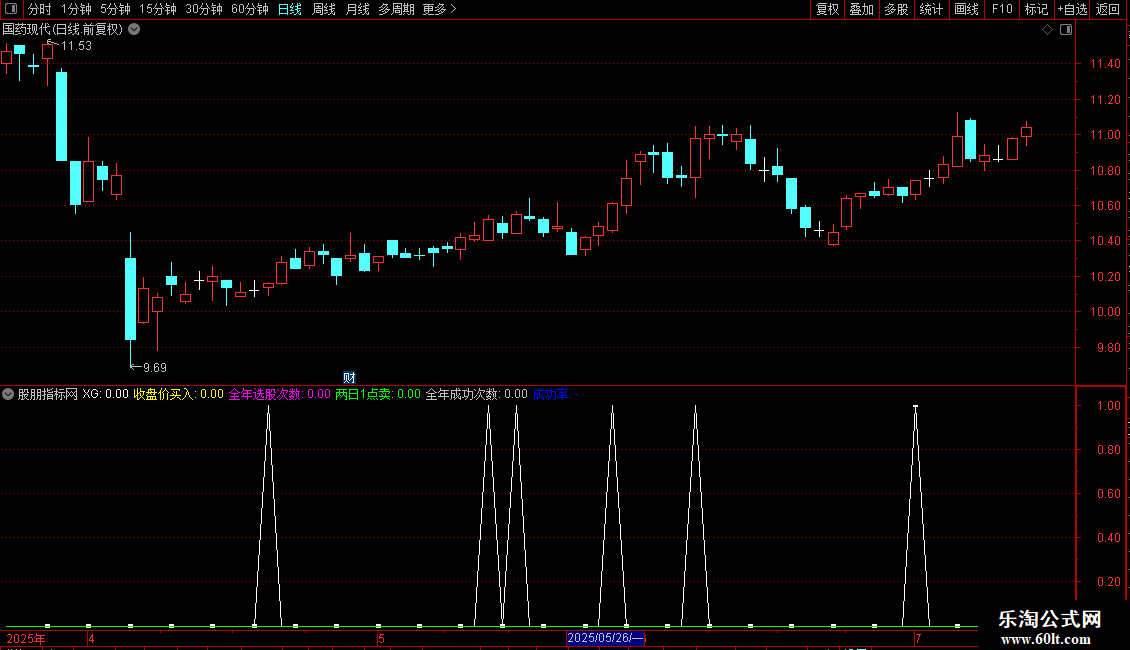Click the diamond icon in chart corner
Image resolution: width=1130 pixels, height=650 pixels.
point(1048,30)
